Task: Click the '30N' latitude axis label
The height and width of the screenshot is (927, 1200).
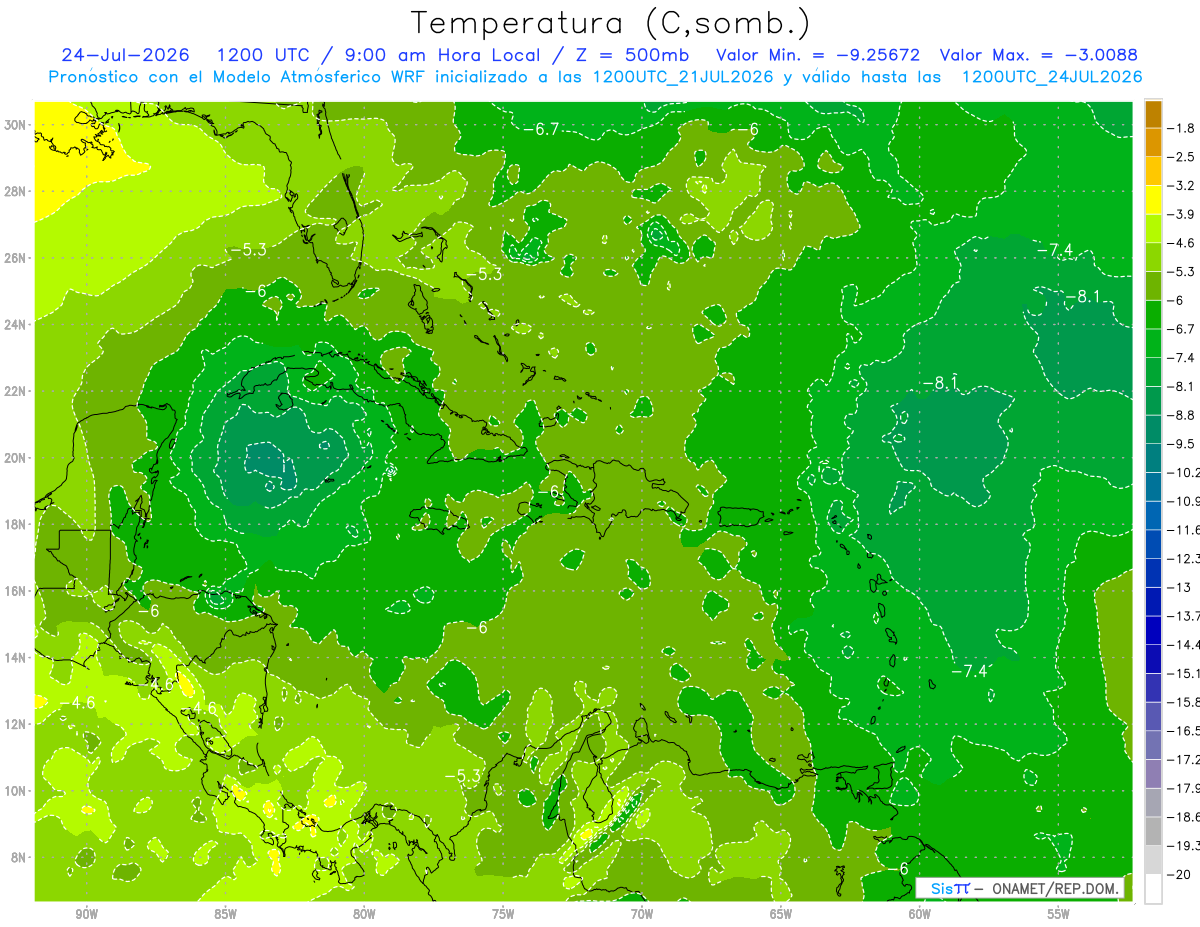Action: point(16,125)
